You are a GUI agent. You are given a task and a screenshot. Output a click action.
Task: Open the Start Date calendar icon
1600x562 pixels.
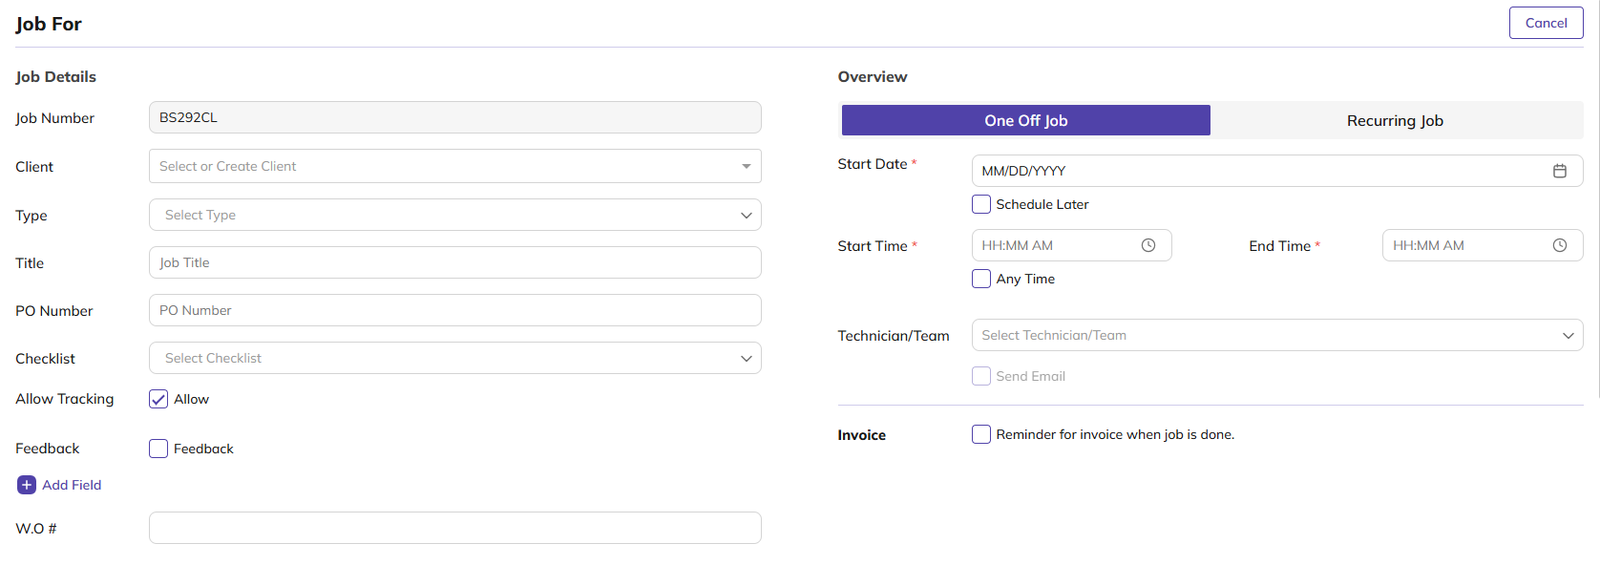[x=1559, y=171]
